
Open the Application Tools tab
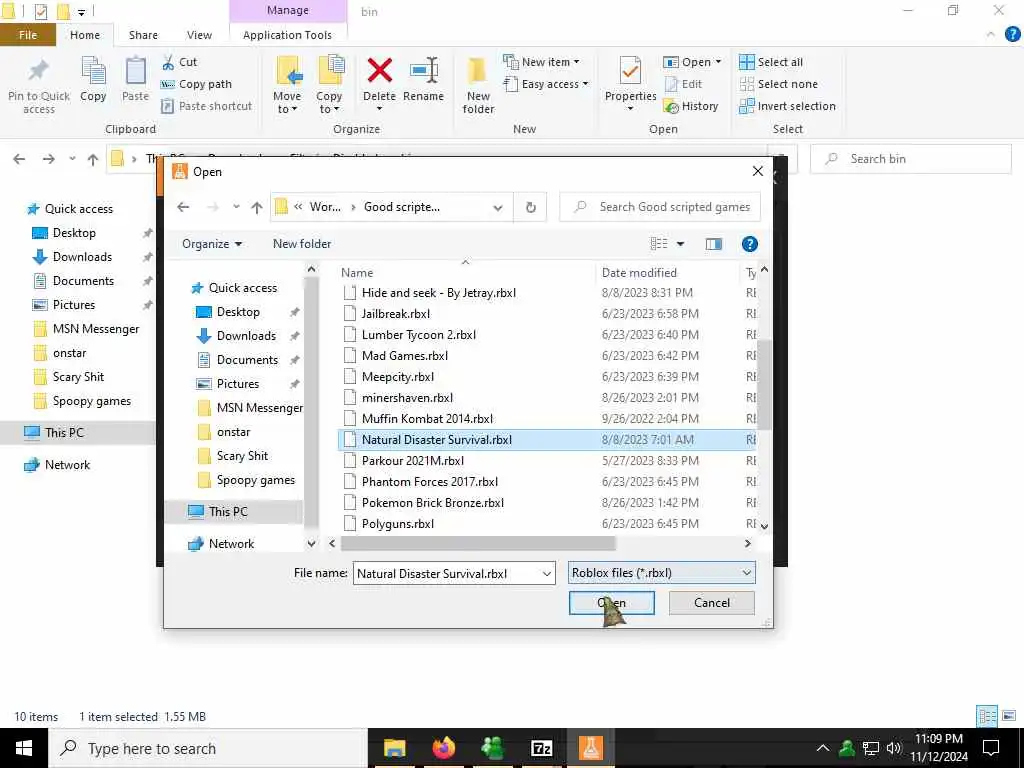point(287,35)
